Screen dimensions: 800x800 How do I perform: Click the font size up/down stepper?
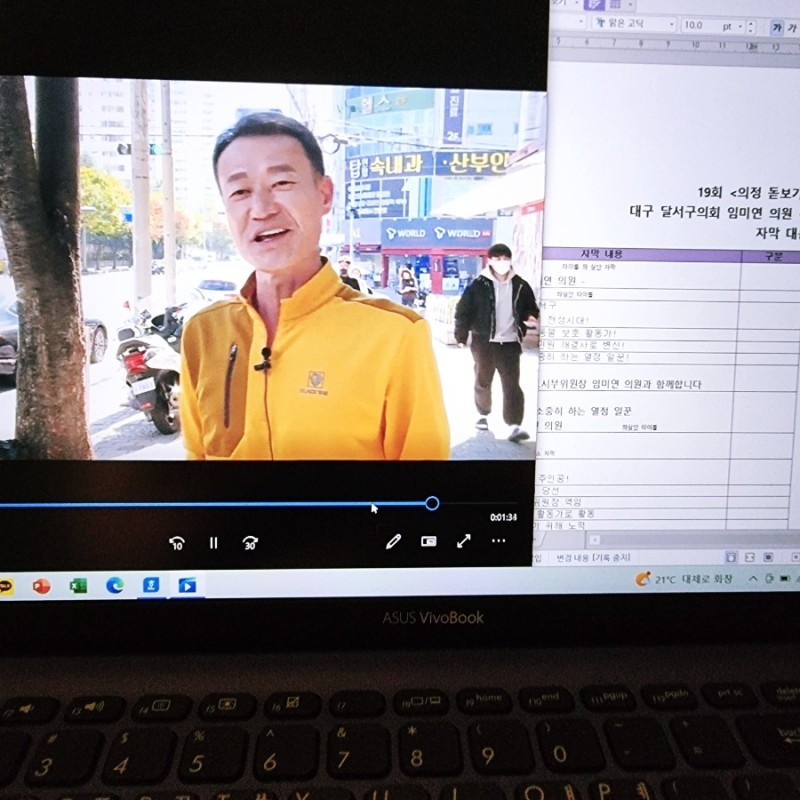(x=751, y=27)
